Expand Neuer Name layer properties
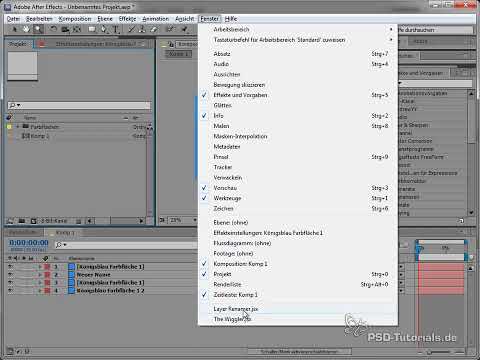Screen dimensions: 480x360 coord(40,274)
